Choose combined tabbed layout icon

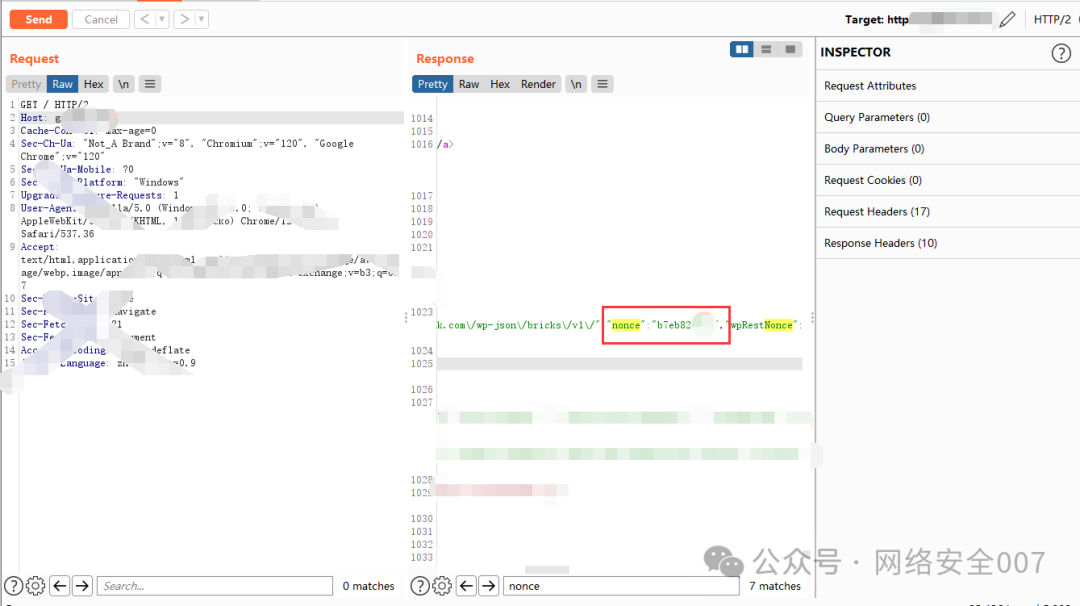click(790, 50)
